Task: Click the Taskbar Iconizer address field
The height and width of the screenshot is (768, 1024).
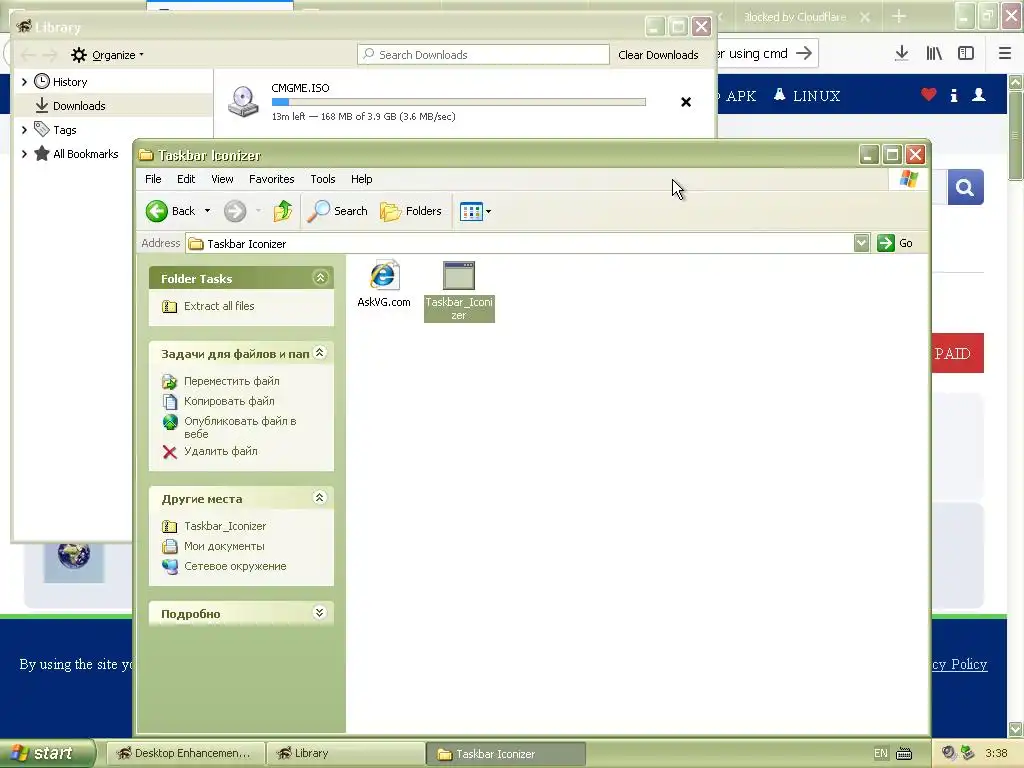Action: [520, 244]
